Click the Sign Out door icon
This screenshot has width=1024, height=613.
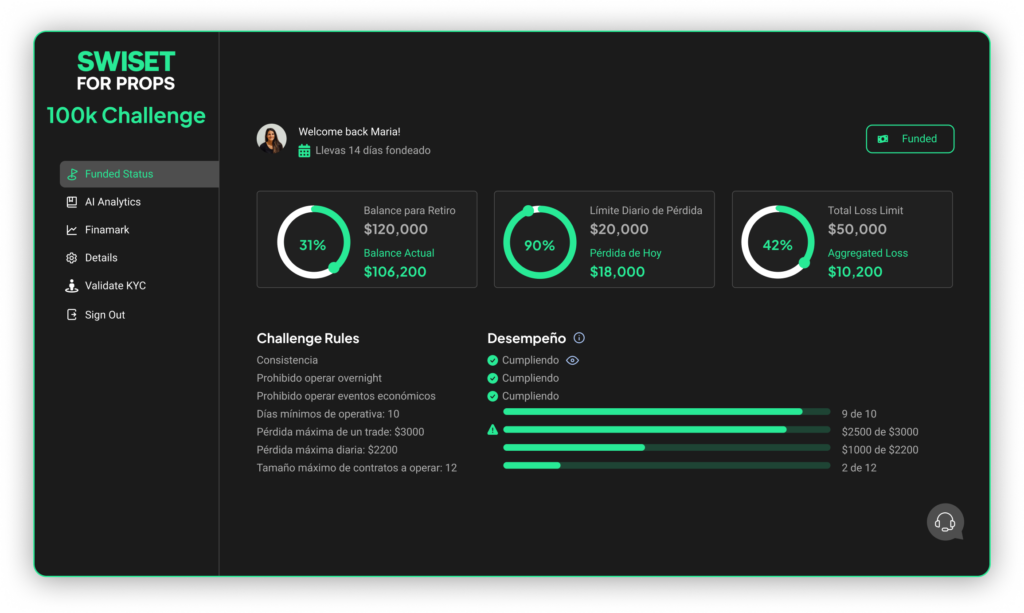click(x=72, y=315)
